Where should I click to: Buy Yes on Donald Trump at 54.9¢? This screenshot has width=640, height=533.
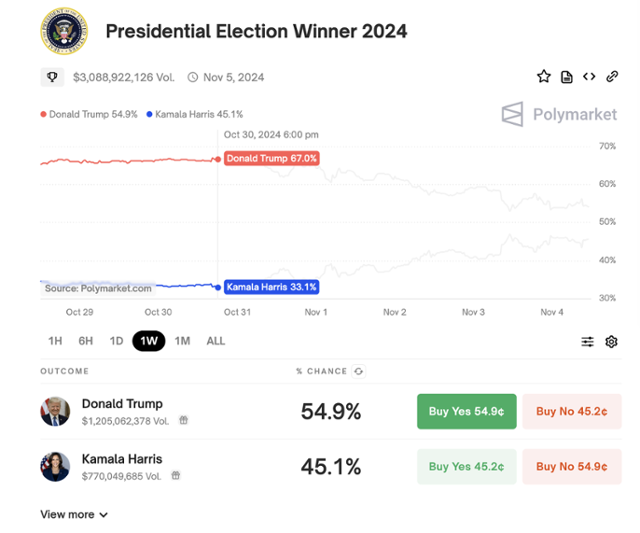point(466,411)
